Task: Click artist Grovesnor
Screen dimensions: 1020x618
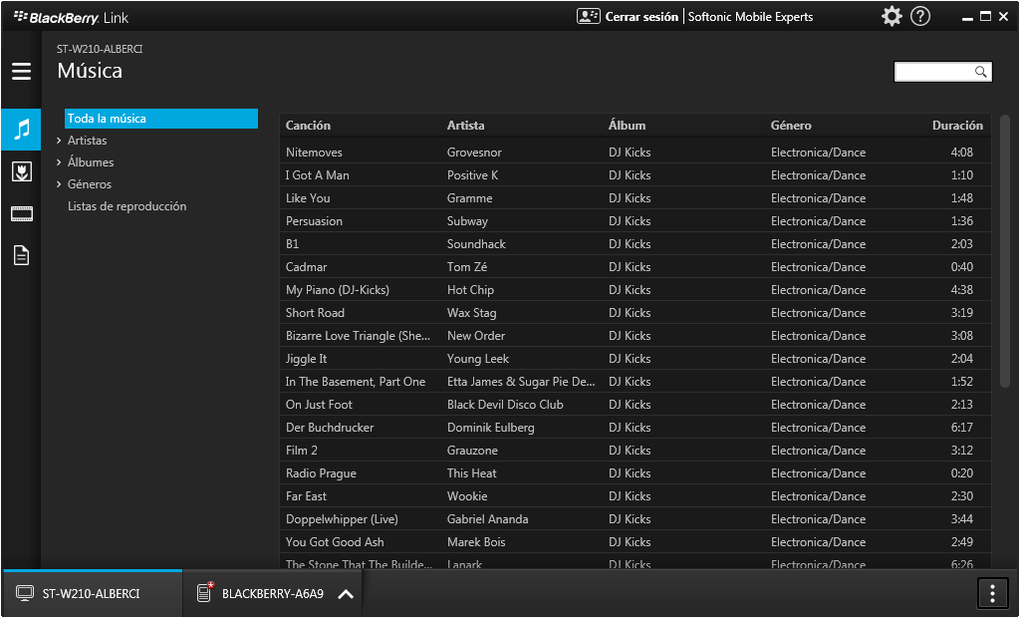Action: 474,152
